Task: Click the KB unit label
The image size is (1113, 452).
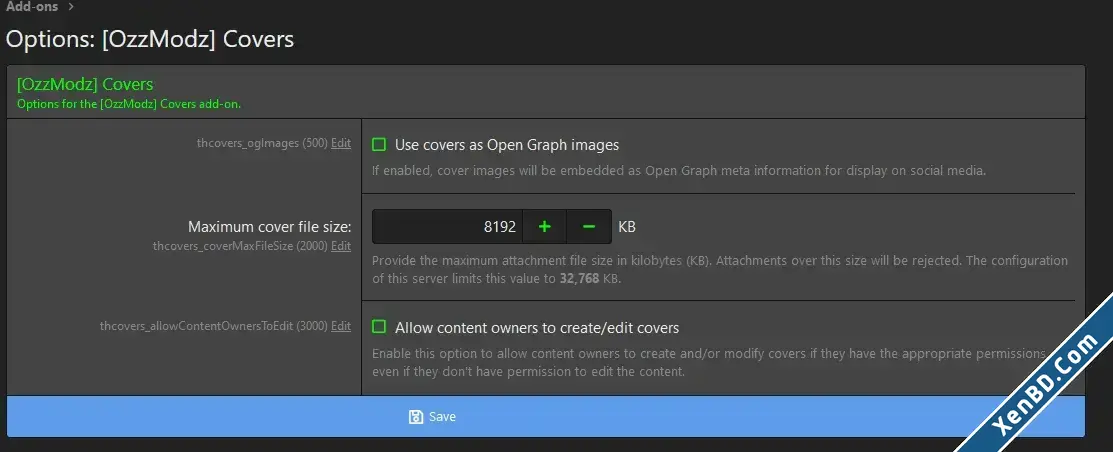Action: pyautogui.click(x=627, y=227)
